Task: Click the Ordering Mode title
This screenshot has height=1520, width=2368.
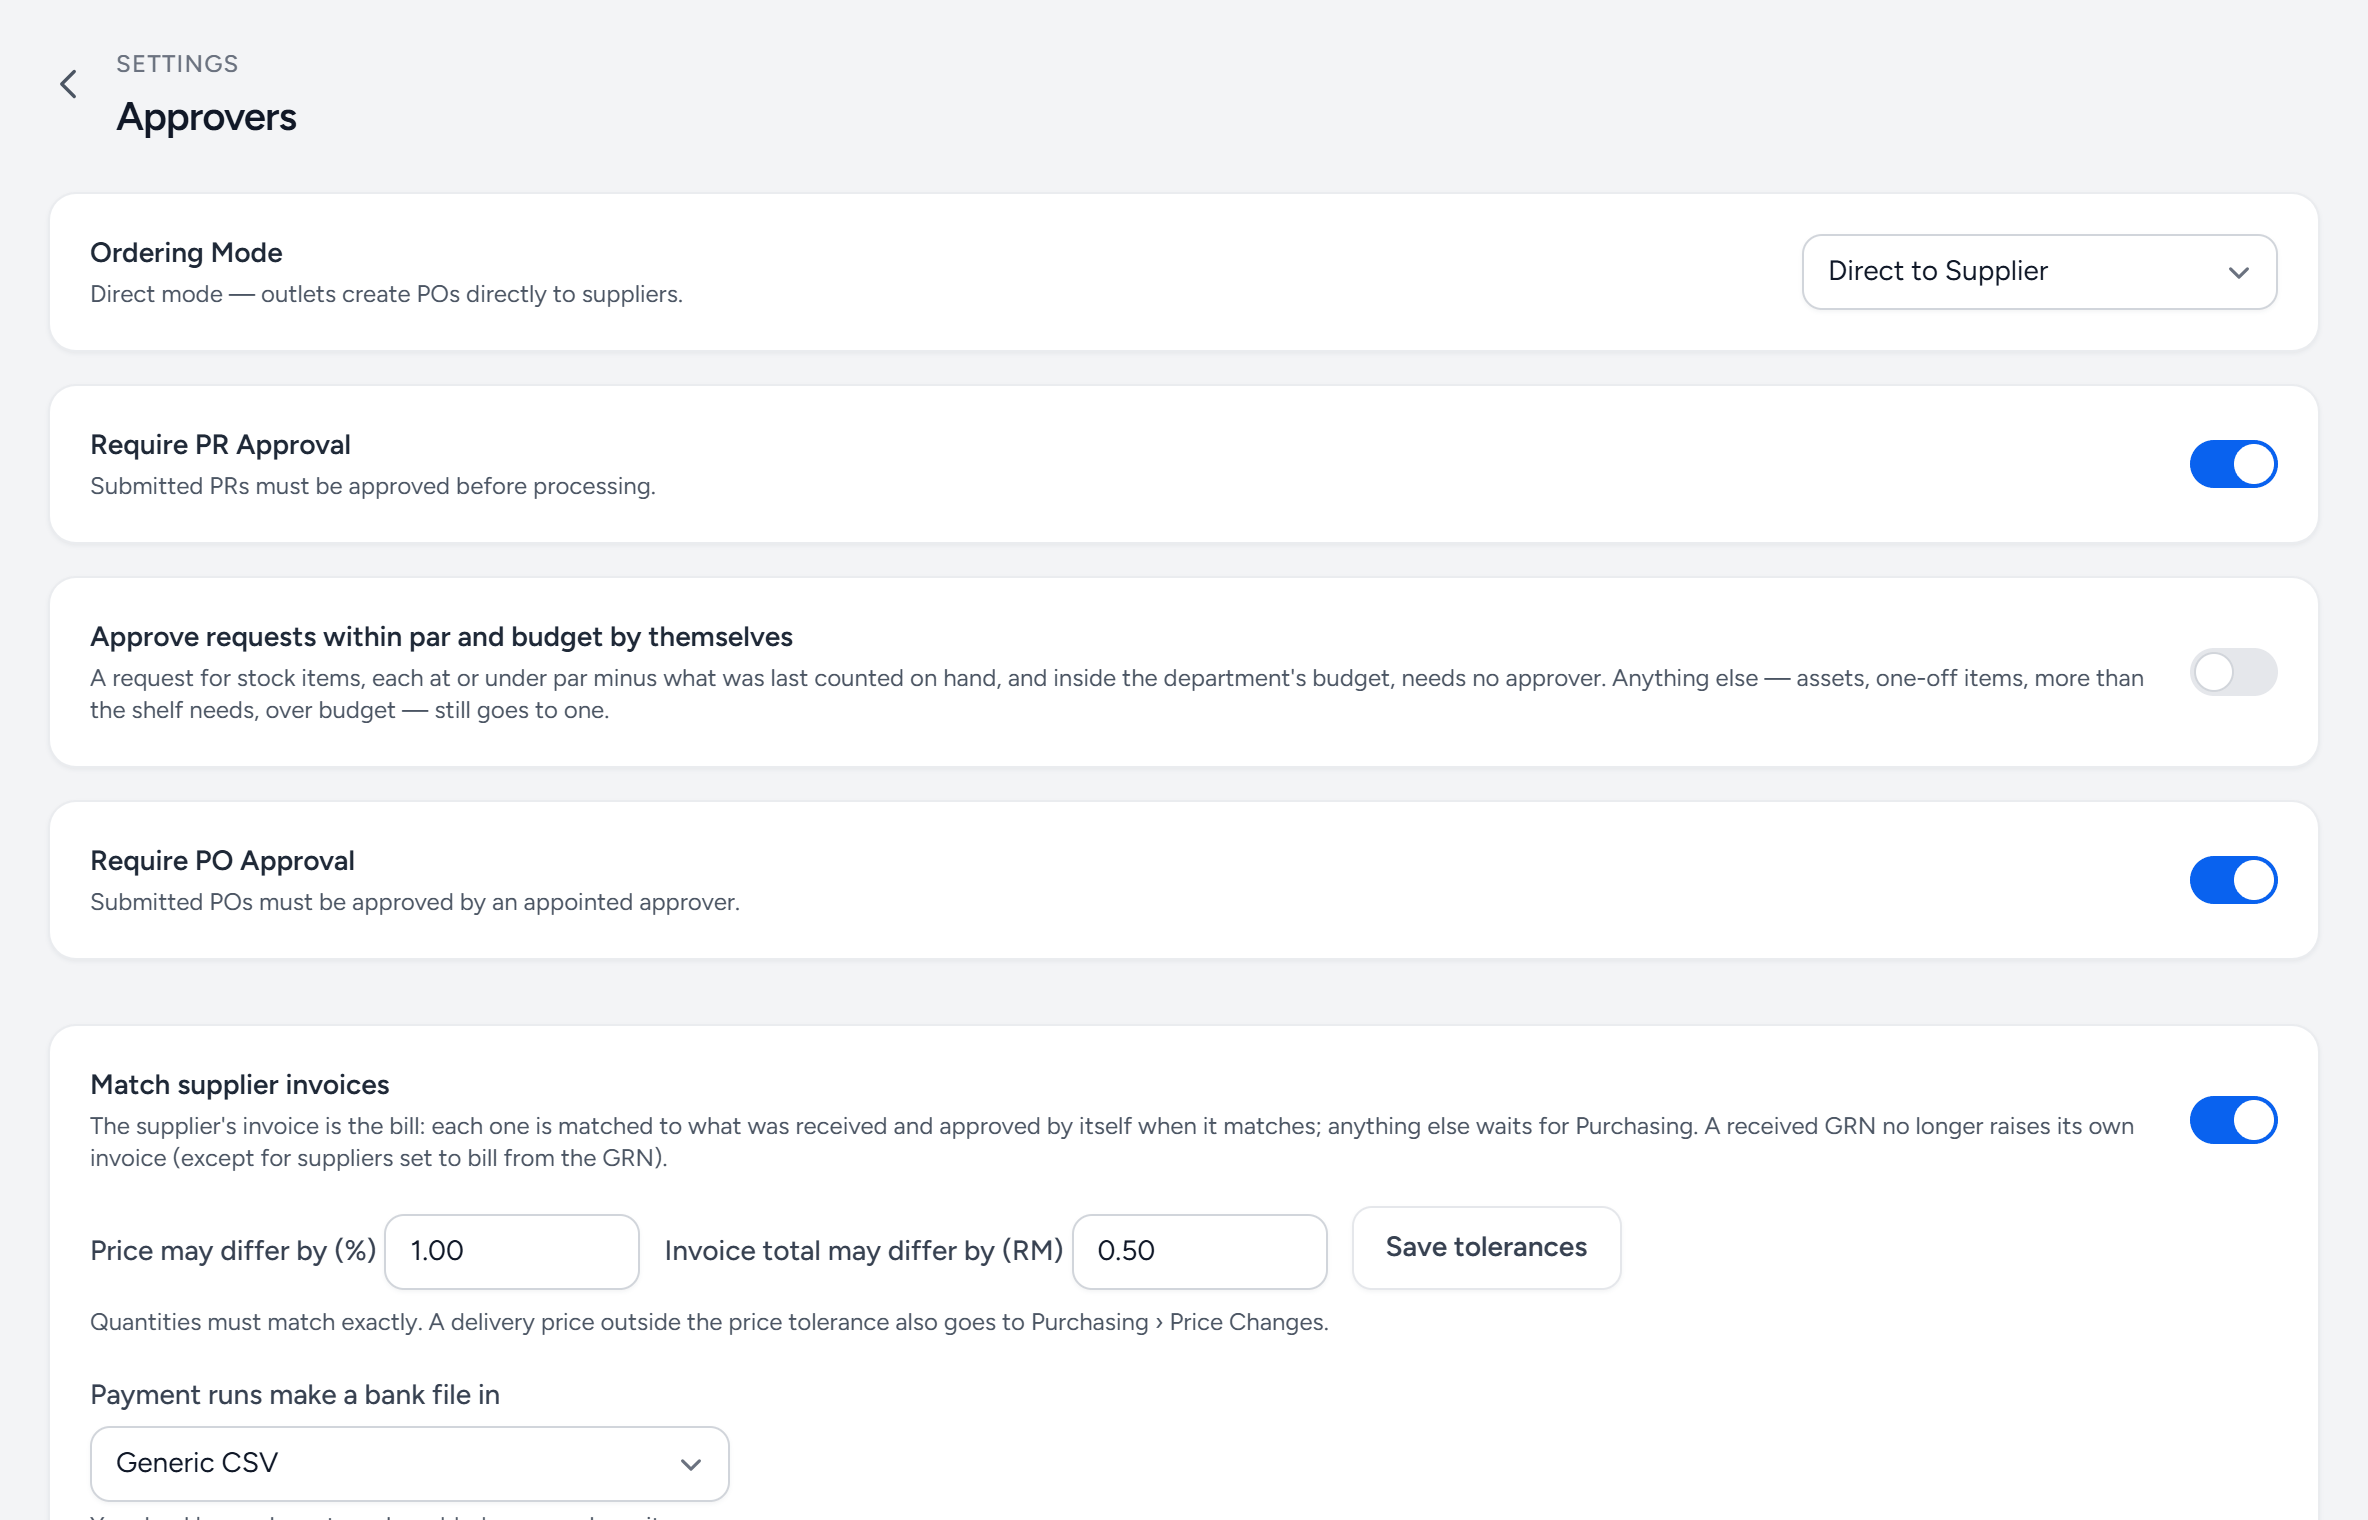Action: 186,252
